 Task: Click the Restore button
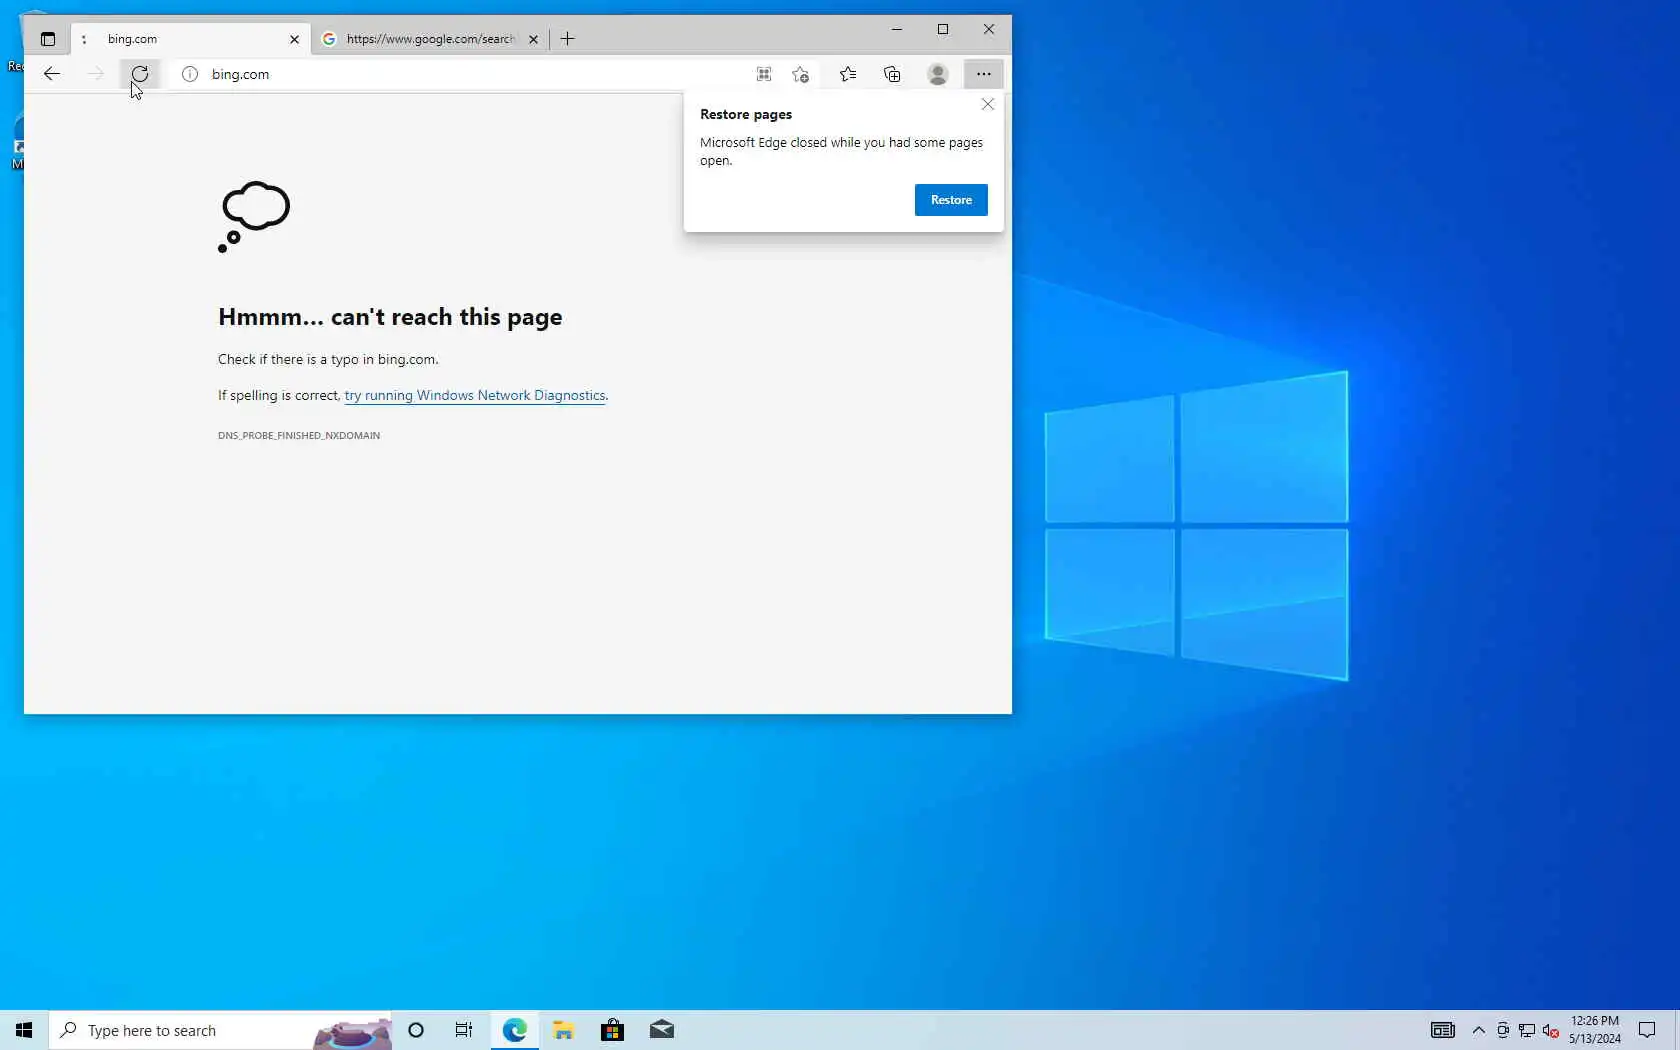951,200
